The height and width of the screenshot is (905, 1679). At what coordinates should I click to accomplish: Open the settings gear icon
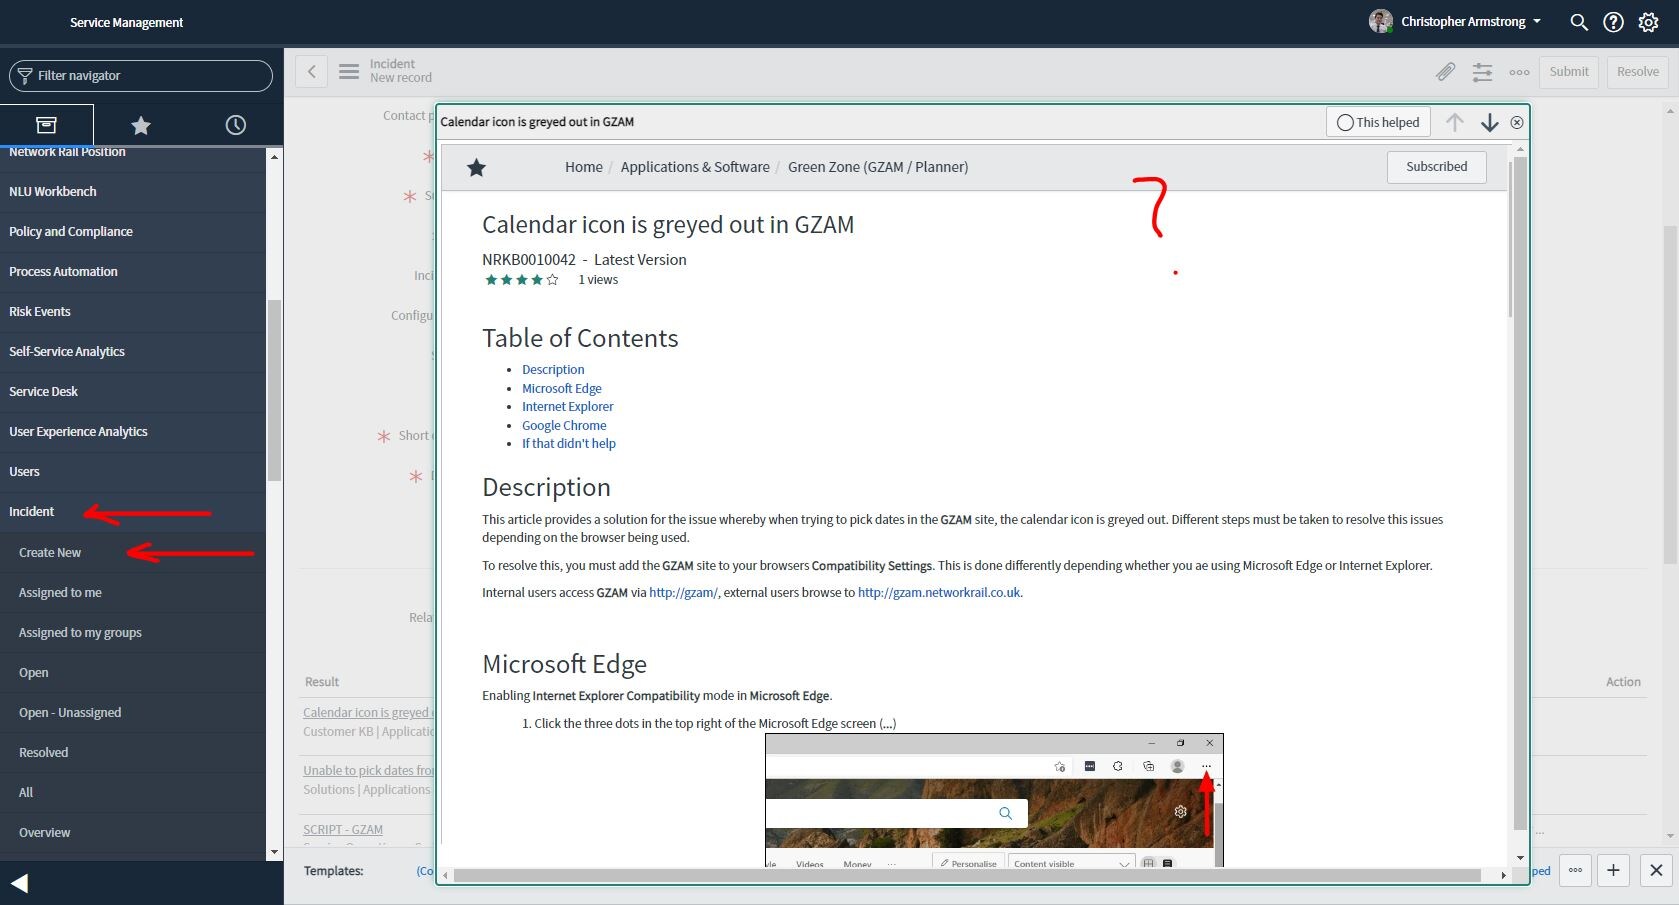1648,21
